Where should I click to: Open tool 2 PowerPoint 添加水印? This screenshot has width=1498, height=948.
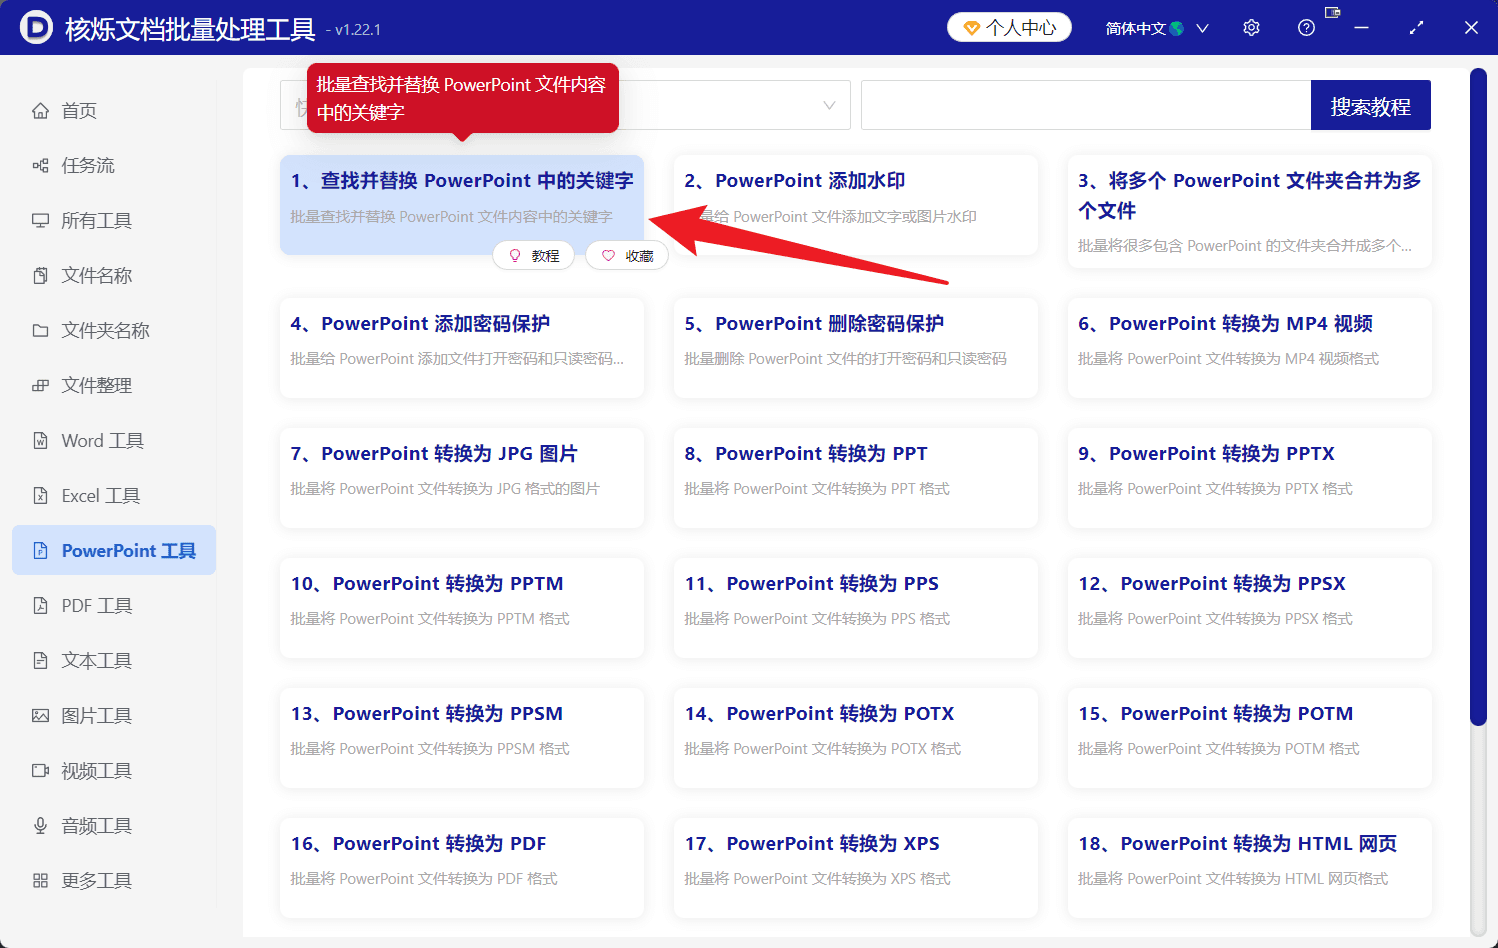[x=856, y=204]
